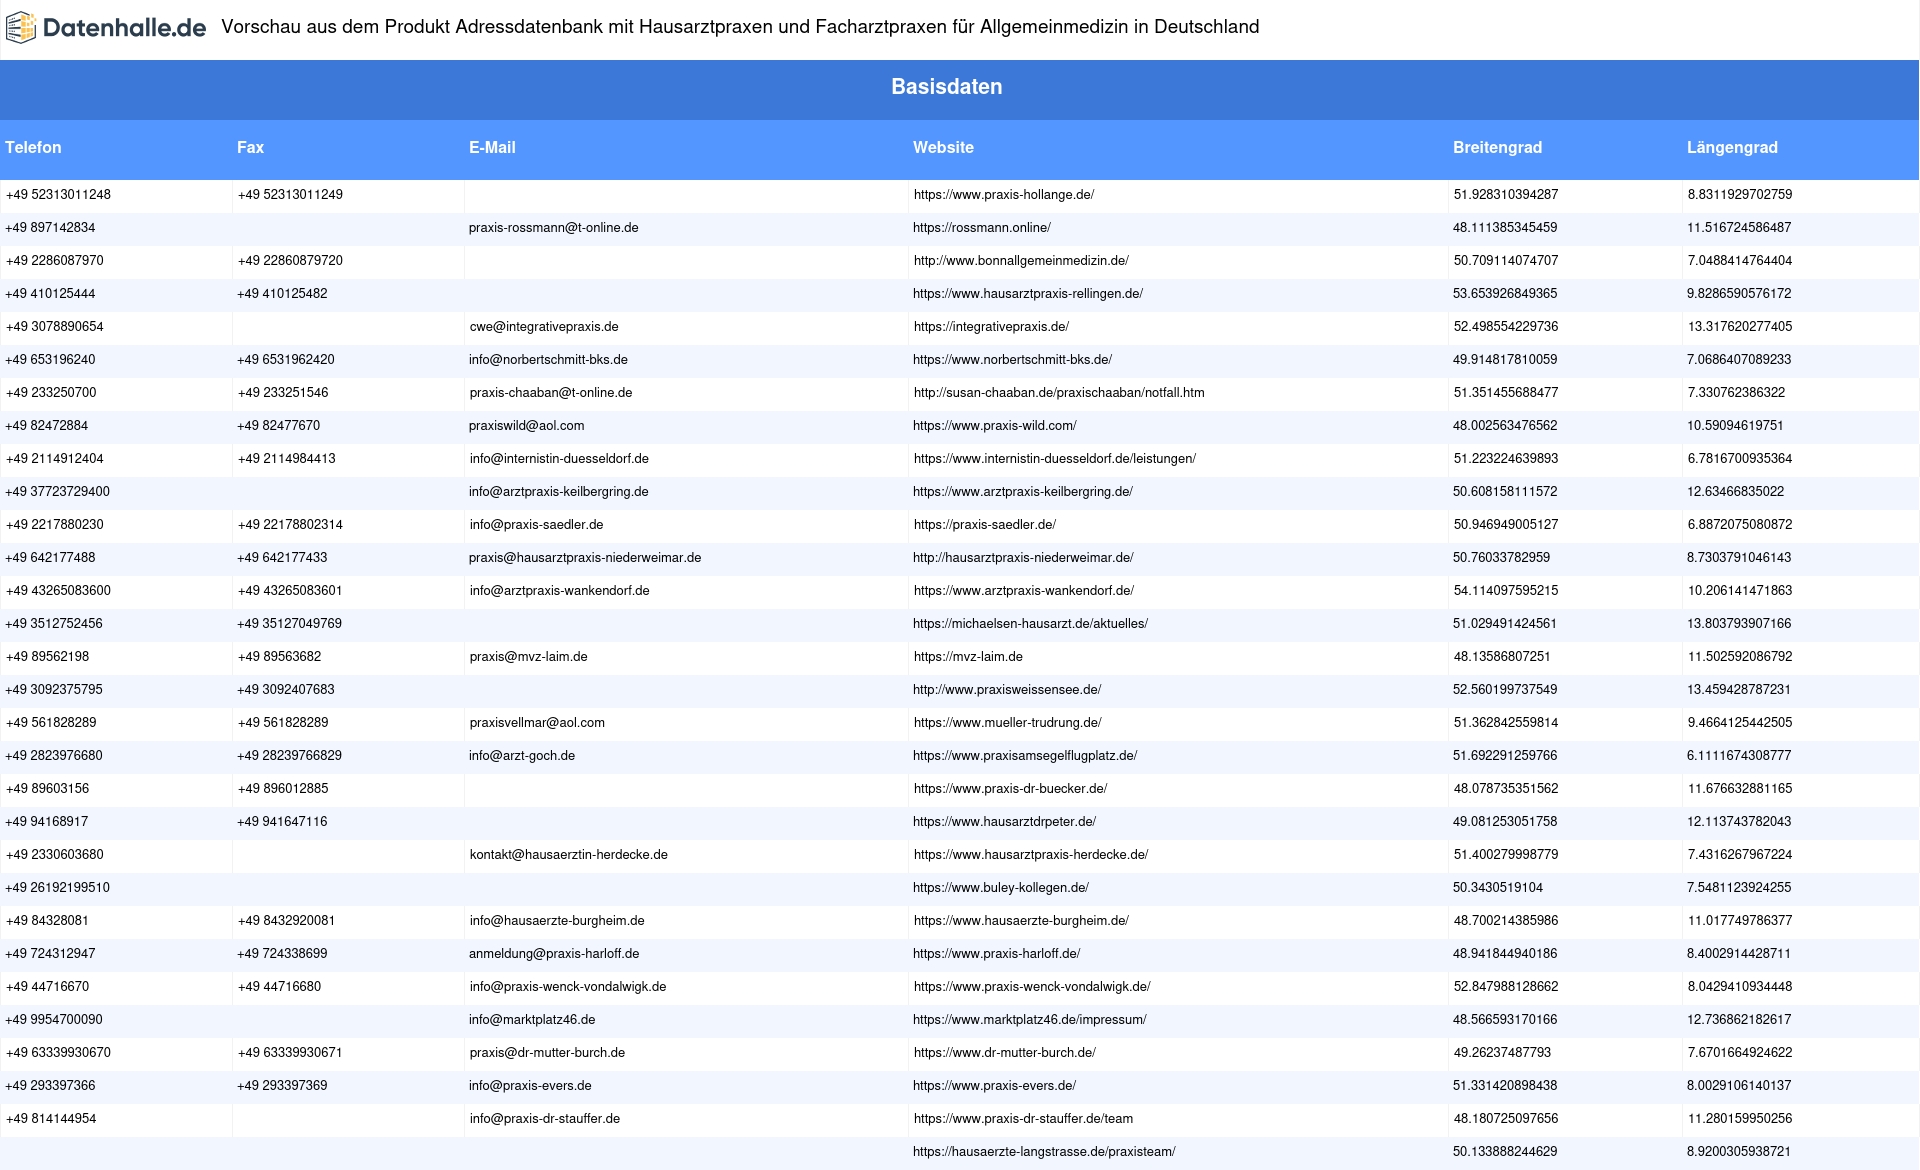Open https://www.praxisamsegelflugplatz.de/ website entry
Viewport: 1920px width, 1170px height.
tap(1025, 756)
